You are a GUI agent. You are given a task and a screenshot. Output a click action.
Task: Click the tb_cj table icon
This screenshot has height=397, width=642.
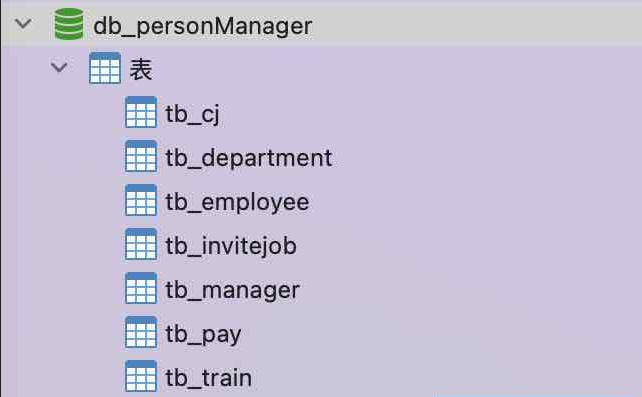click(x=141, y=112)
